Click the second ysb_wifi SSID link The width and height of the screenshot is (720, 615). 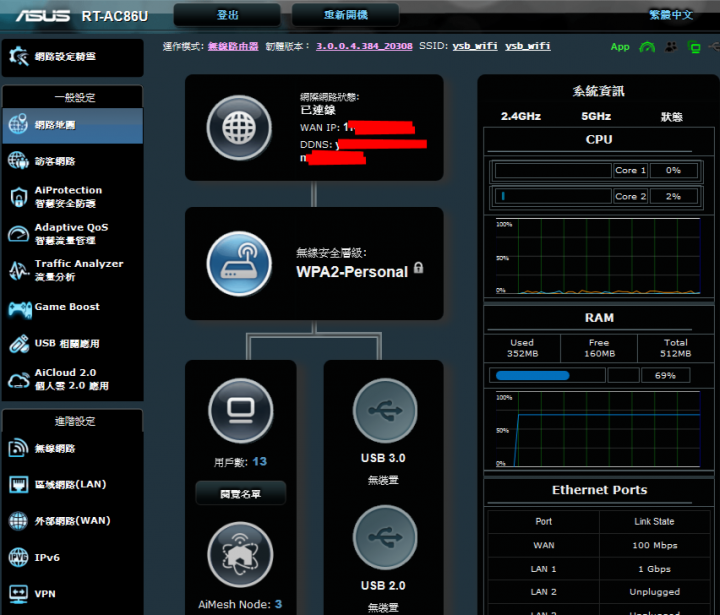(528, 46)
